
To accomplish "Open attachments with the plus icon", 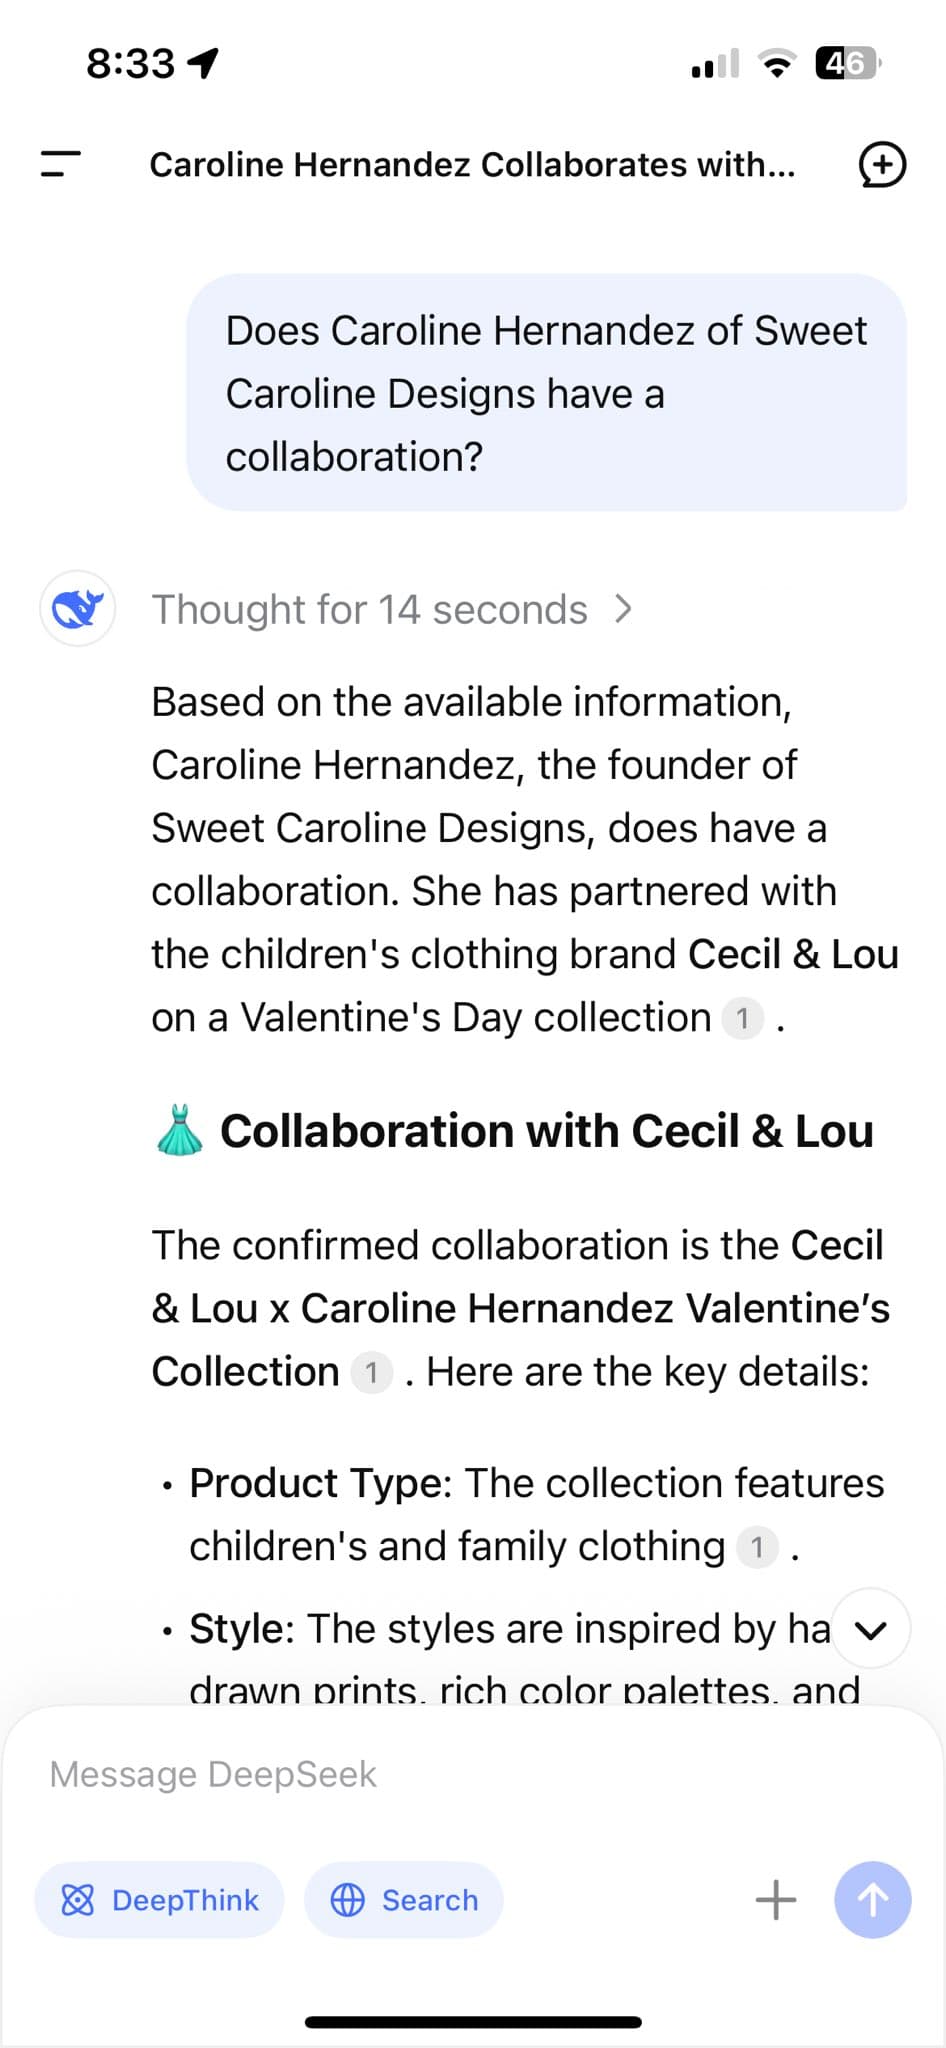I will (776, 1899).
